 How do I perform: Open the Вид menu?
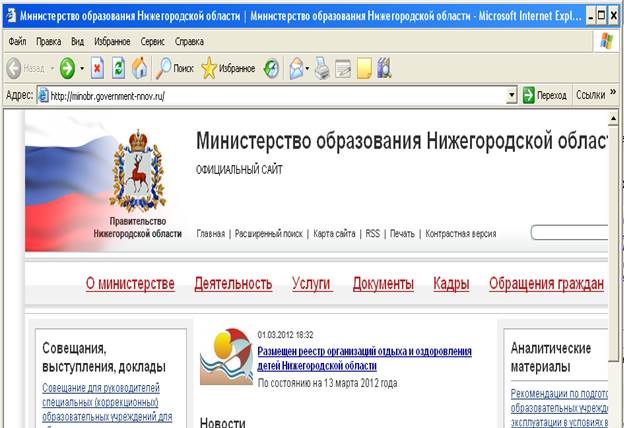click(78, 41)
